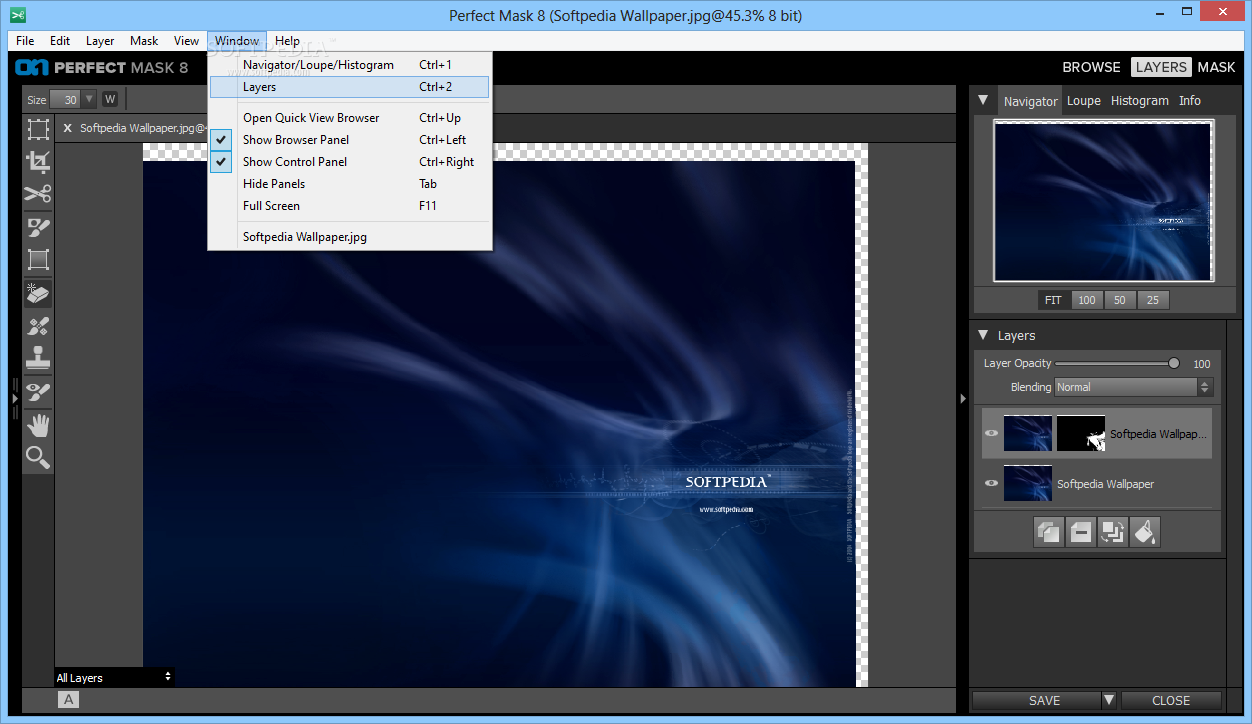Viewport: 1252px width, 724px height.
Task: Set navigator zoom to 25
Action: coord(1153,300)
